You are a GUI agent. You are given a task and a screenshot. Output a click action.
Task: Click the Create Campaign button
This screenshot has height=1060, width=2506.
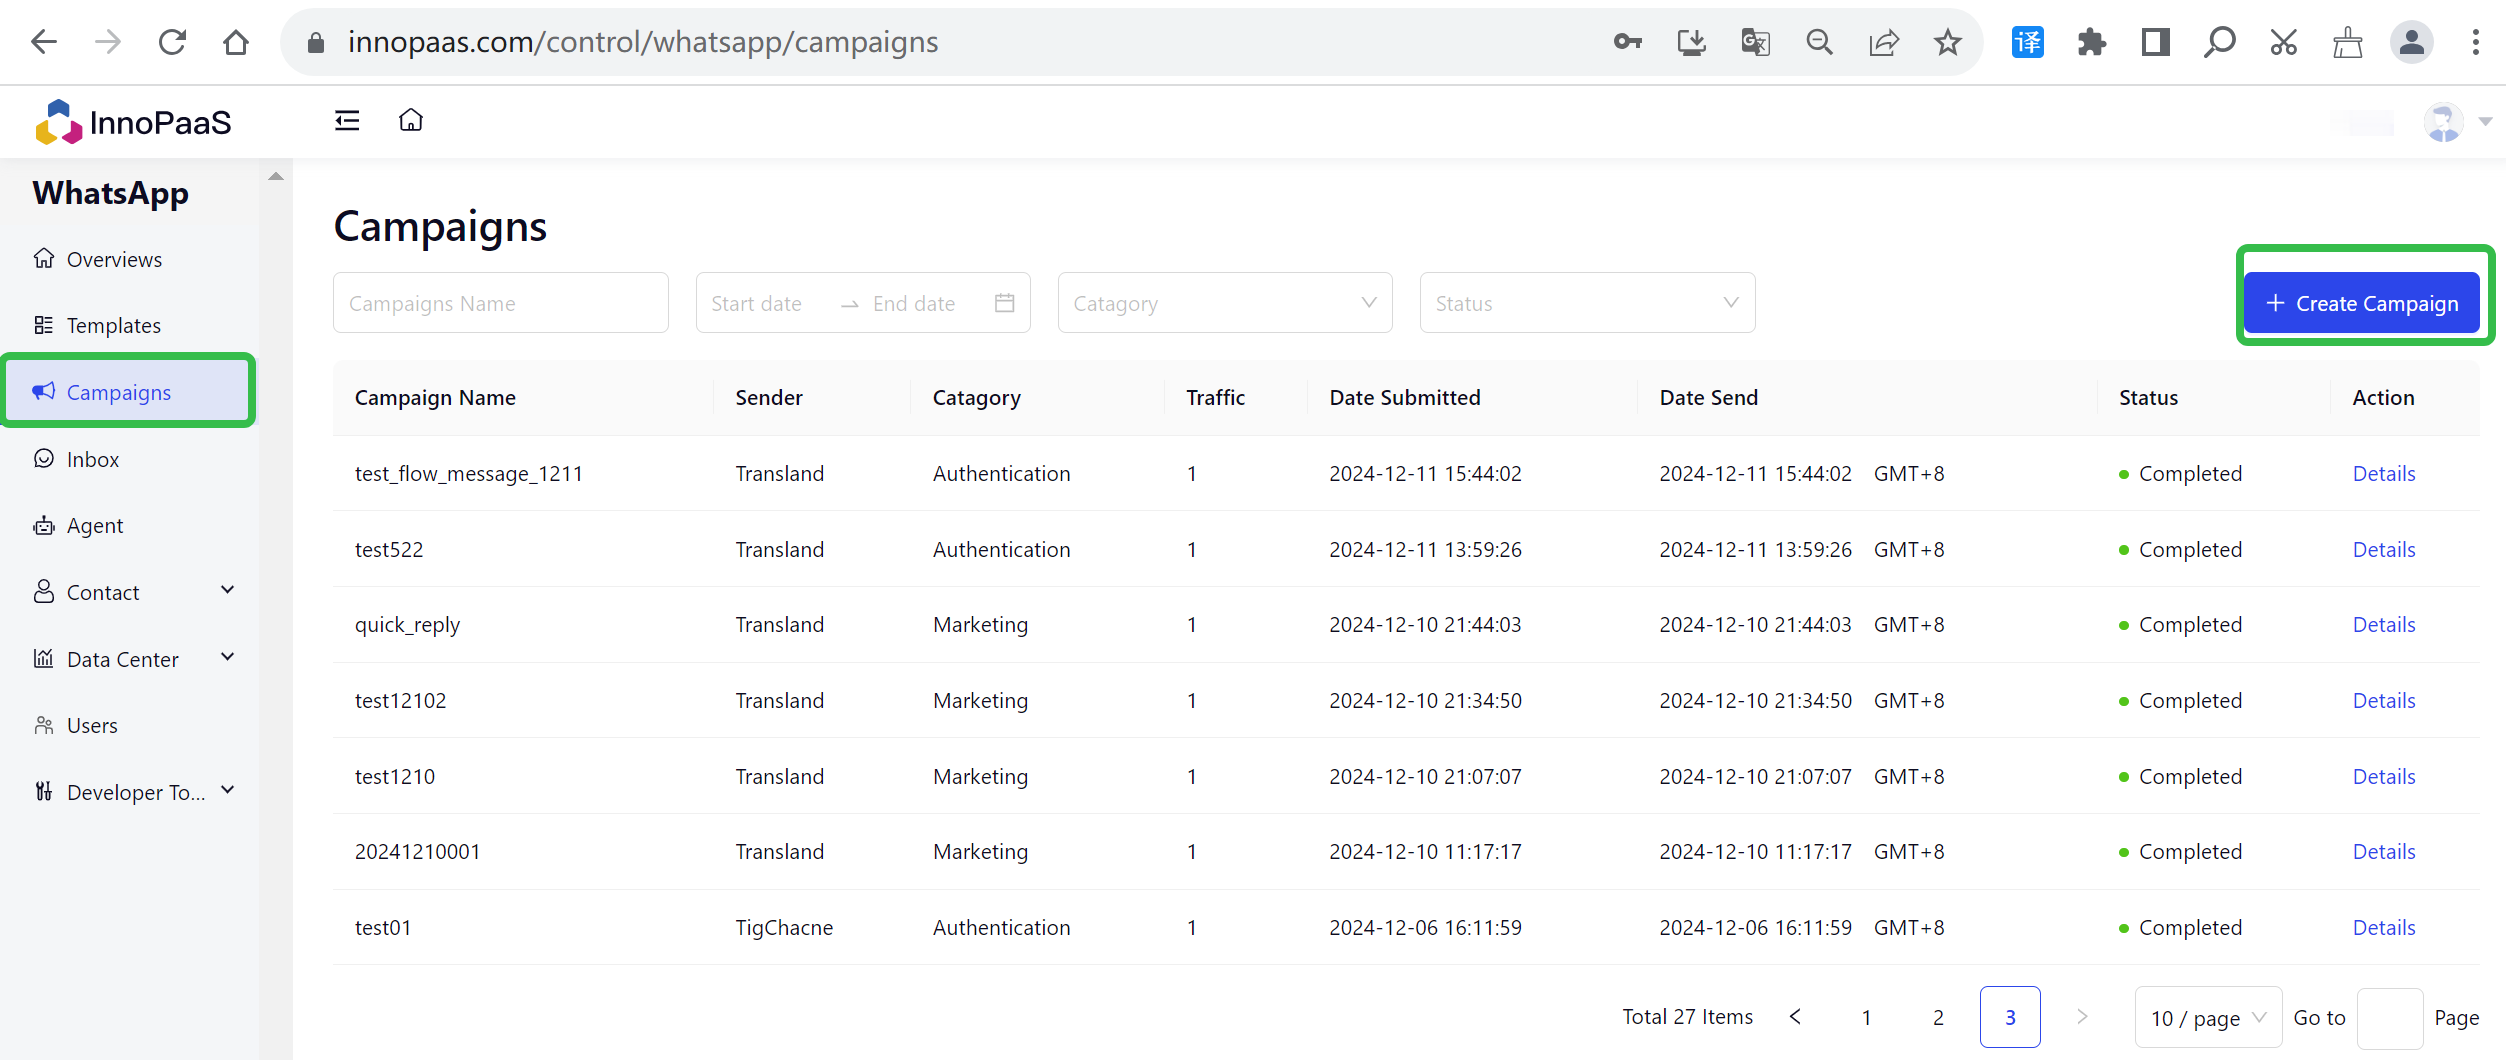coord(2361,303)
